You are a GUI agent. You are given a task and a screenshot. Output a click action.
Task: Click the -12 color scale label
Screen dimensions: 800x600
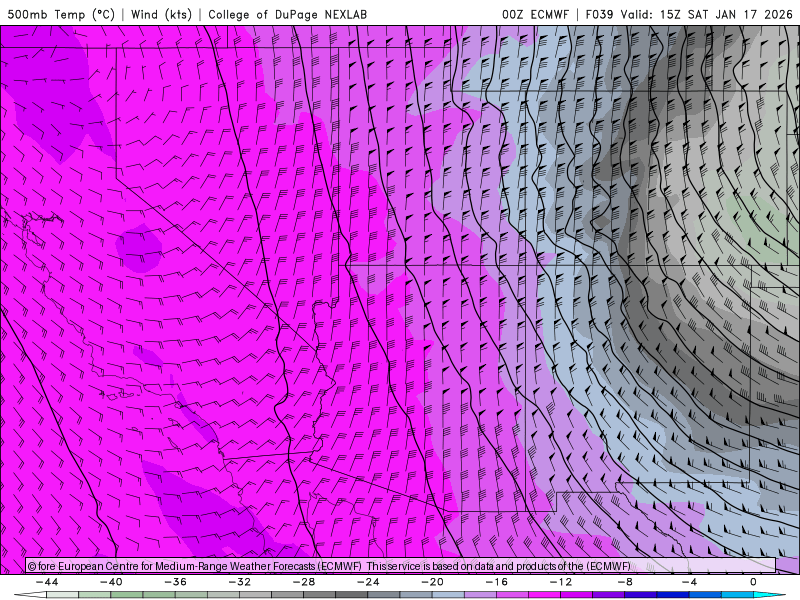tap(561, 582)
